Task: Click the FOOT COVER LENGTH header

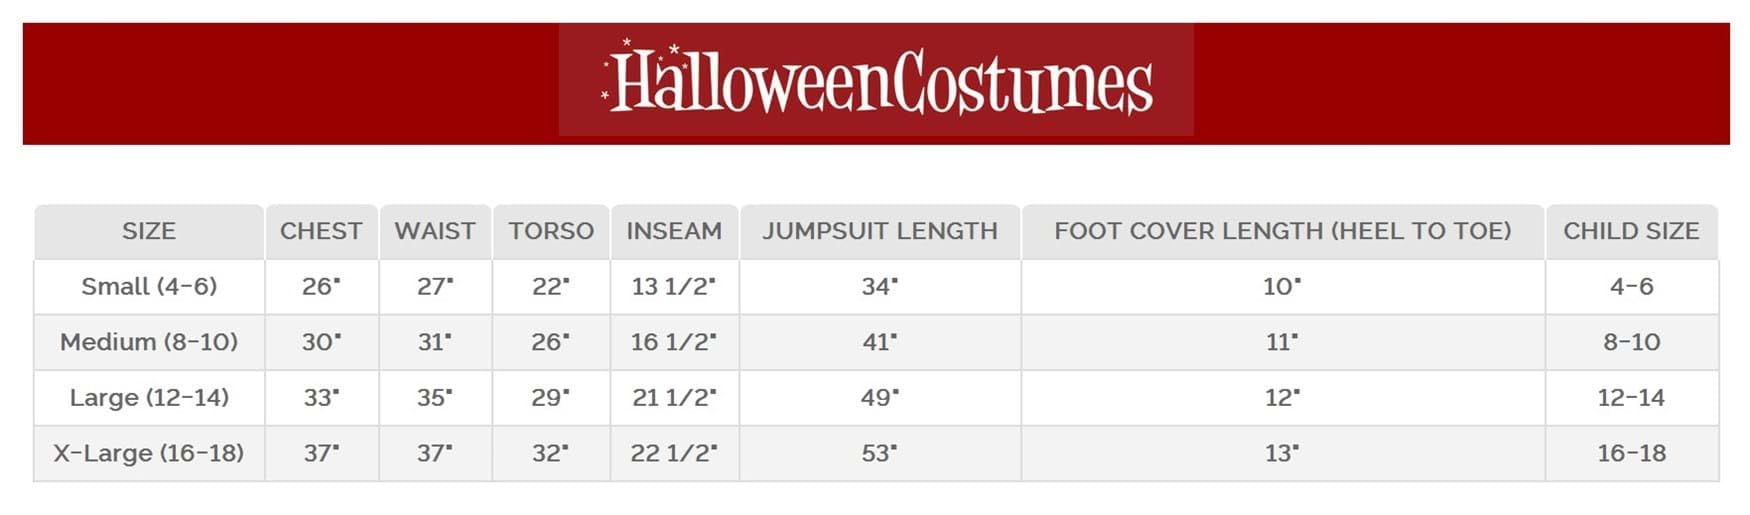Action: pyautogui.click(x=1283, y=231)
